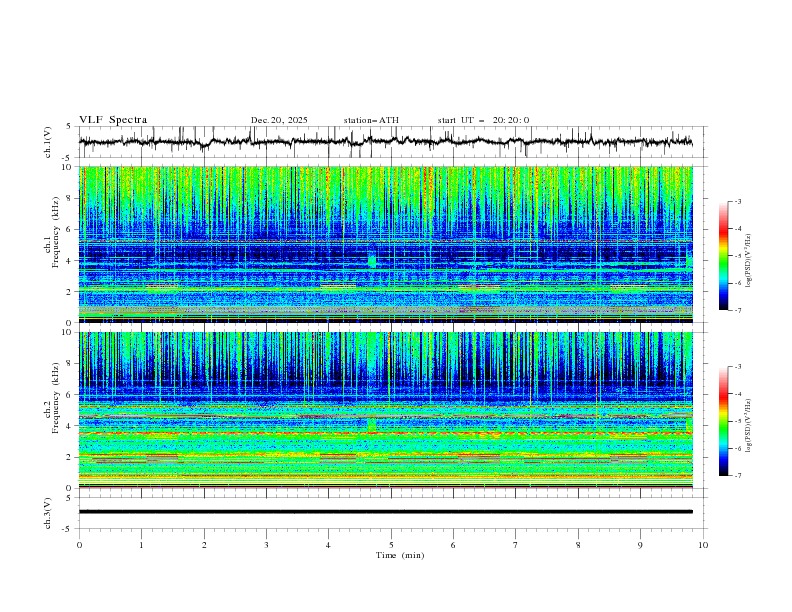Viewport: 792px width, 612px height.
Task: Click the ch.1 waveform trace plot
Action: pyautogui.click(x=385, y=142)
